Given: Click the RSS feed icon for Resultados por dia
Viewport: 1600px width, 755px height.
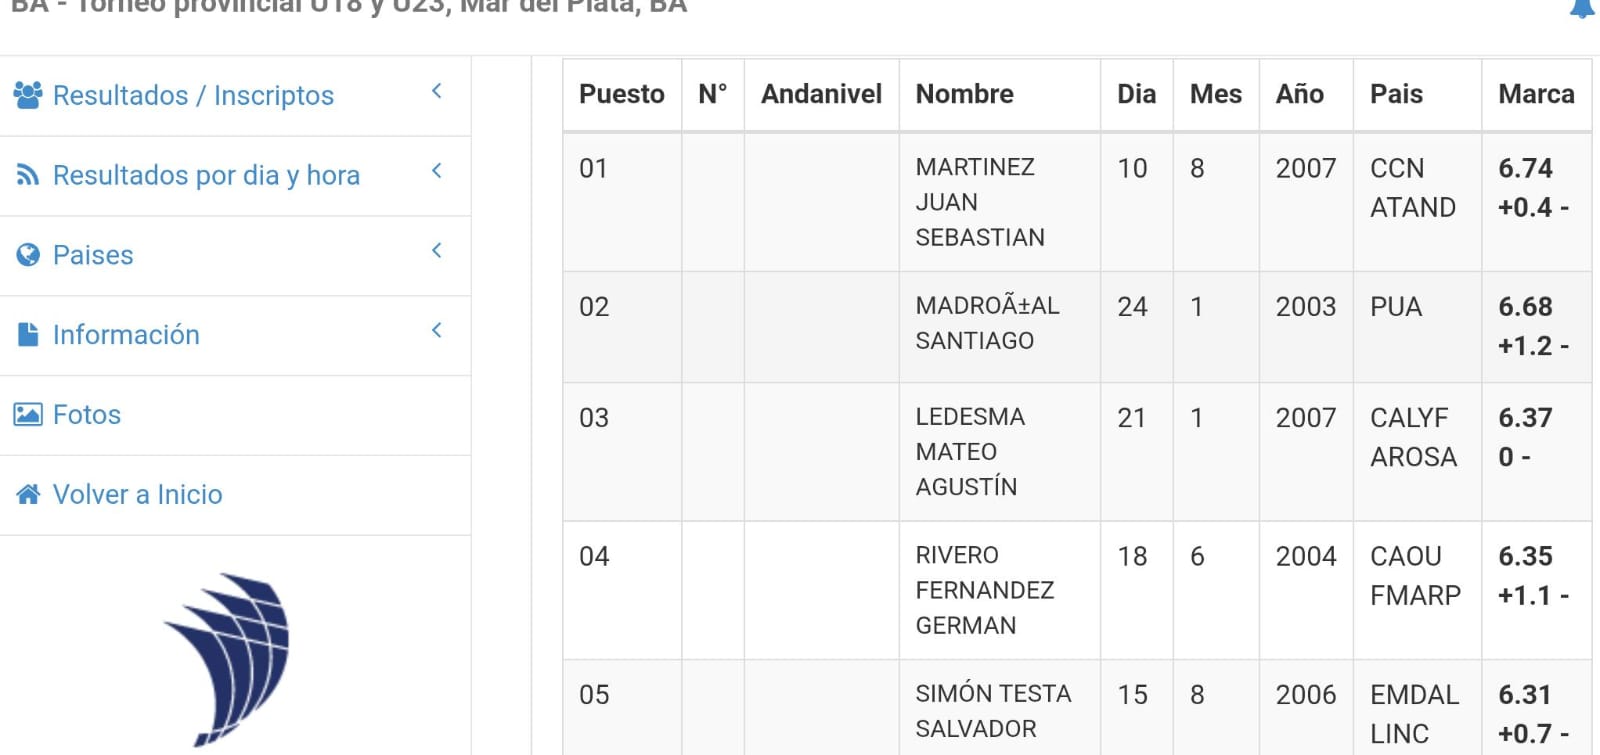Looking at the screenshot, I should pos(28,175).
